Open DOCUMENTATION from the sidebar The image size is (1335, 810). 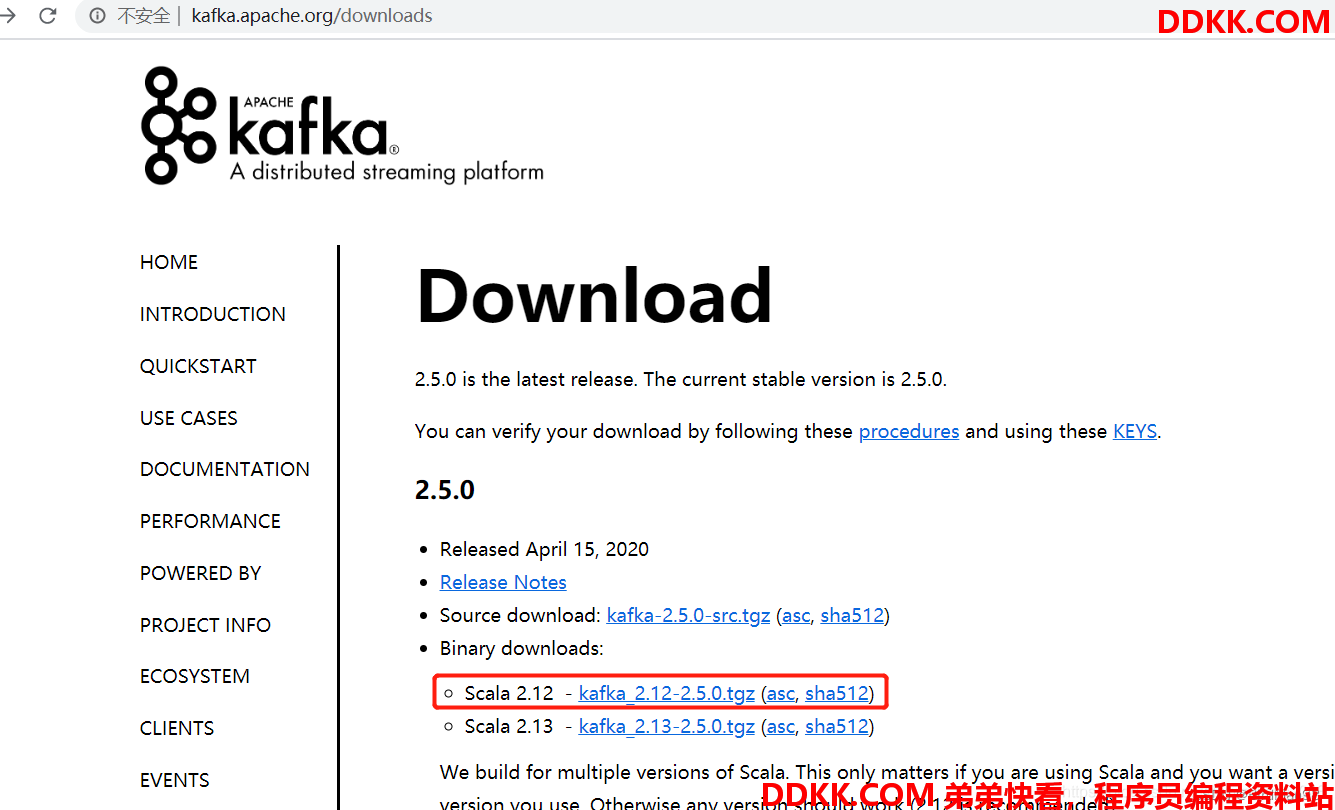click(225, 469)
